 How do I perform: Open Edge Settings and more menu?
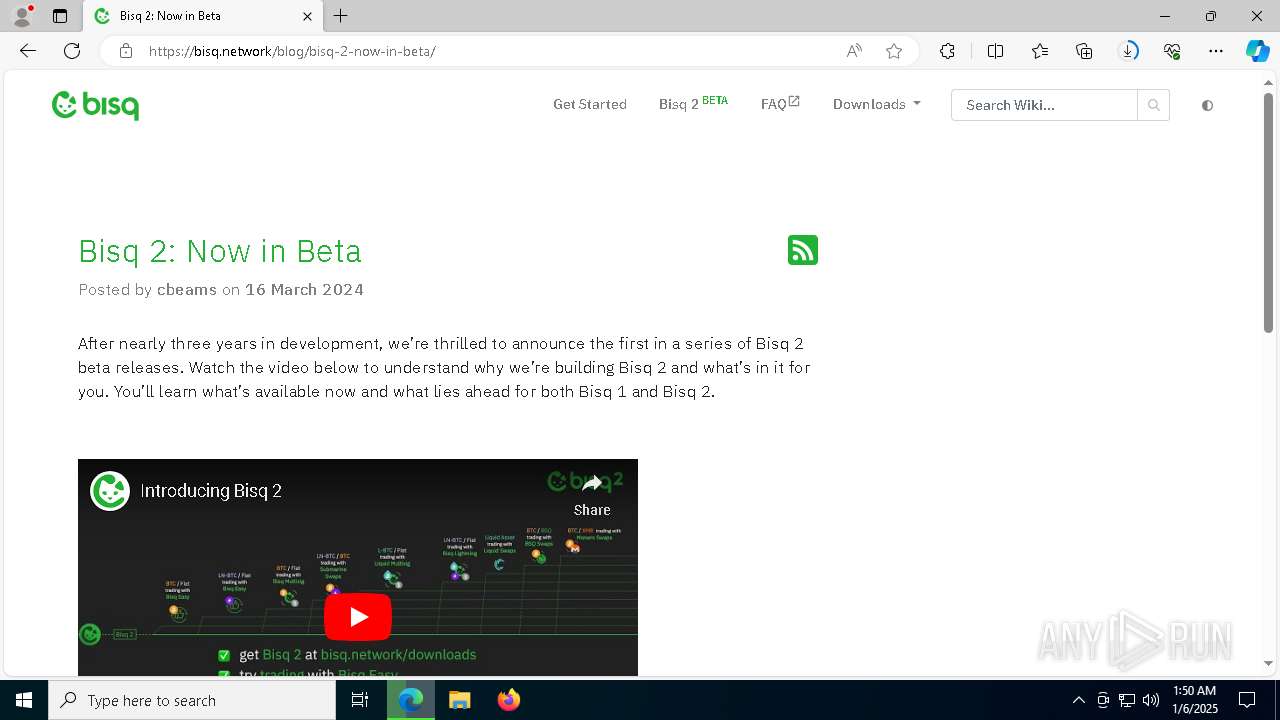[x=1216, y=51]
